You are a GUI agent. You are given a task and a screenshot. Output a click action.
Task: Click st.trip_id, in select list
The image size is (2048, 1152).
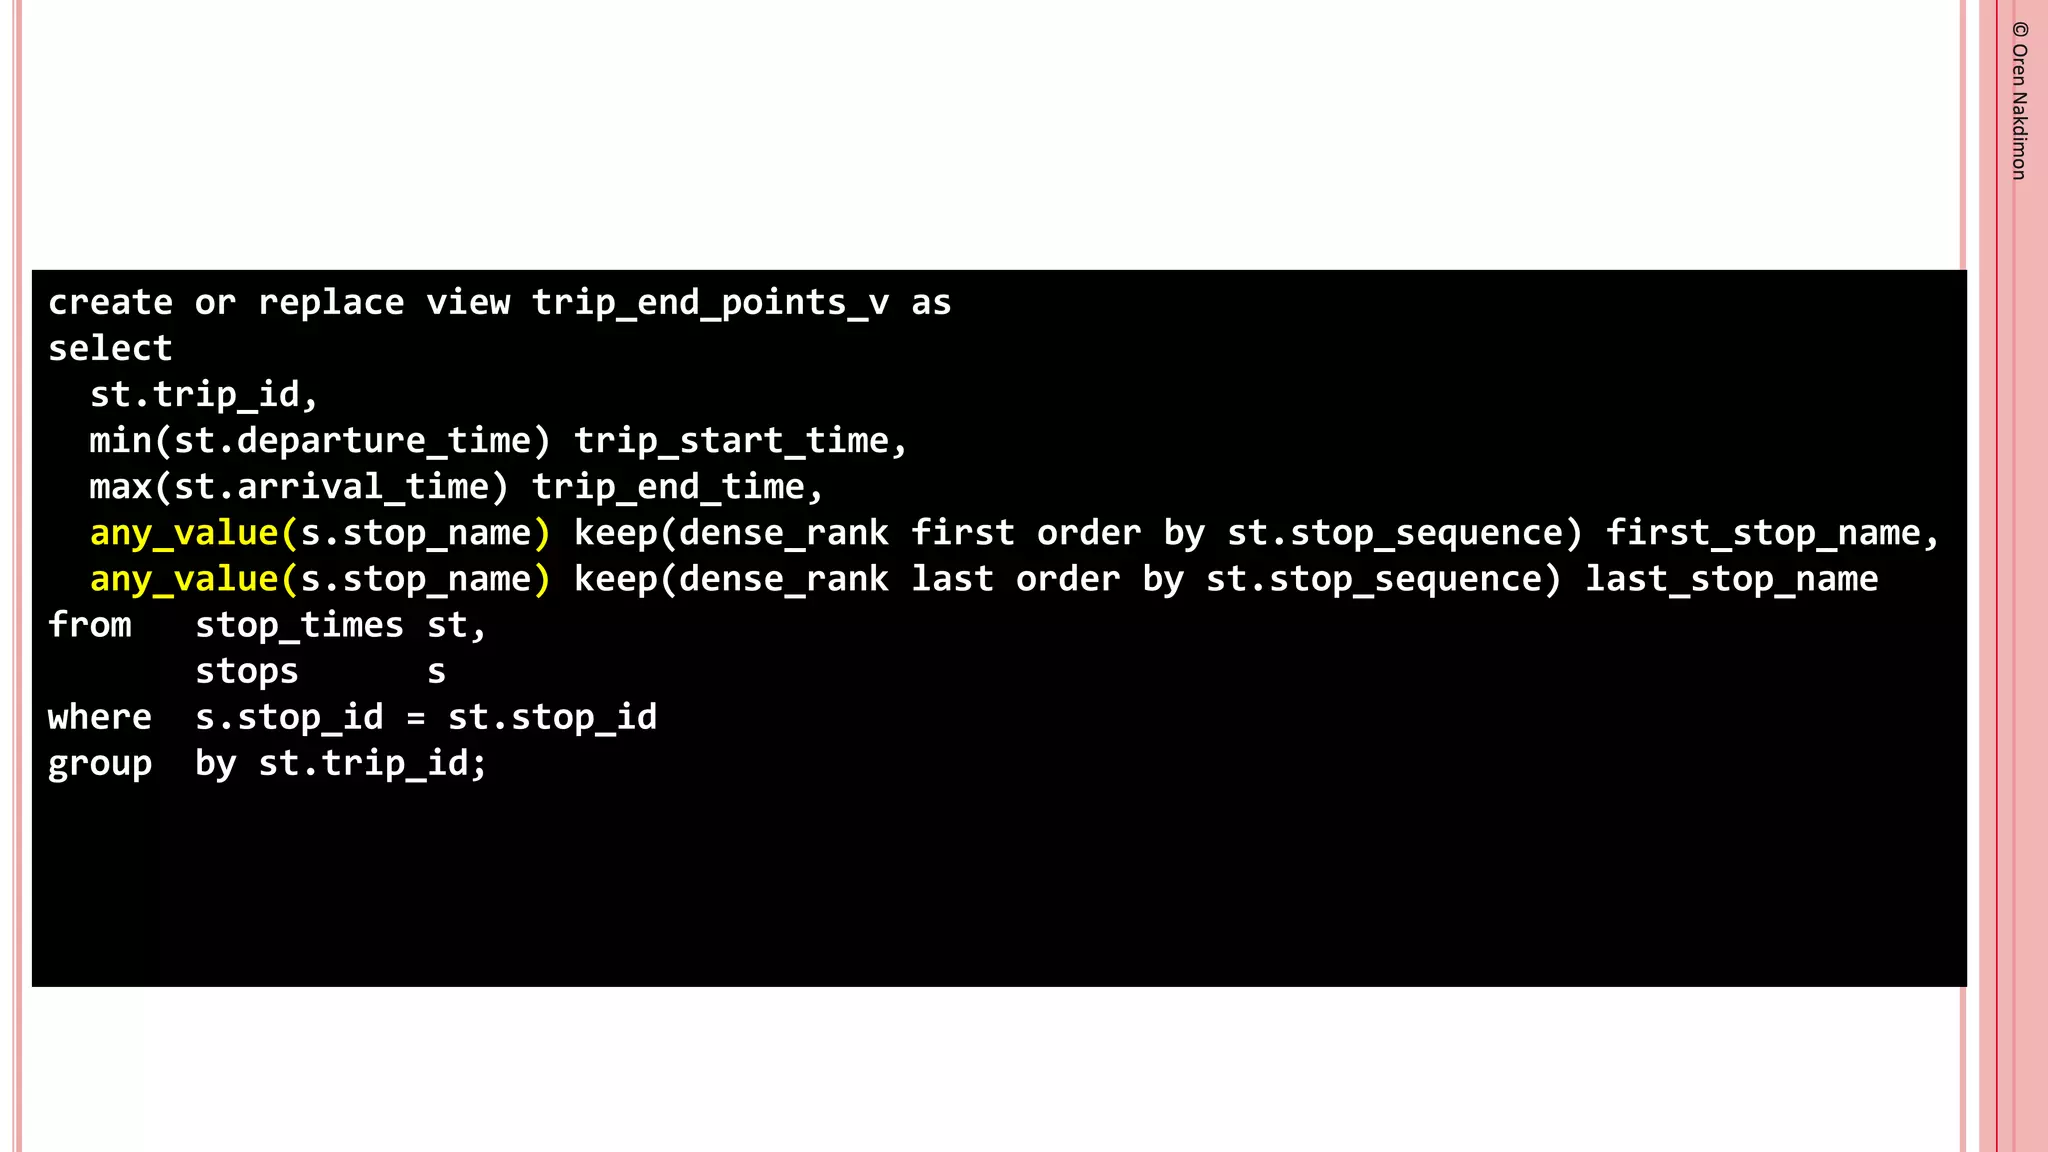[x=204, y=395]
